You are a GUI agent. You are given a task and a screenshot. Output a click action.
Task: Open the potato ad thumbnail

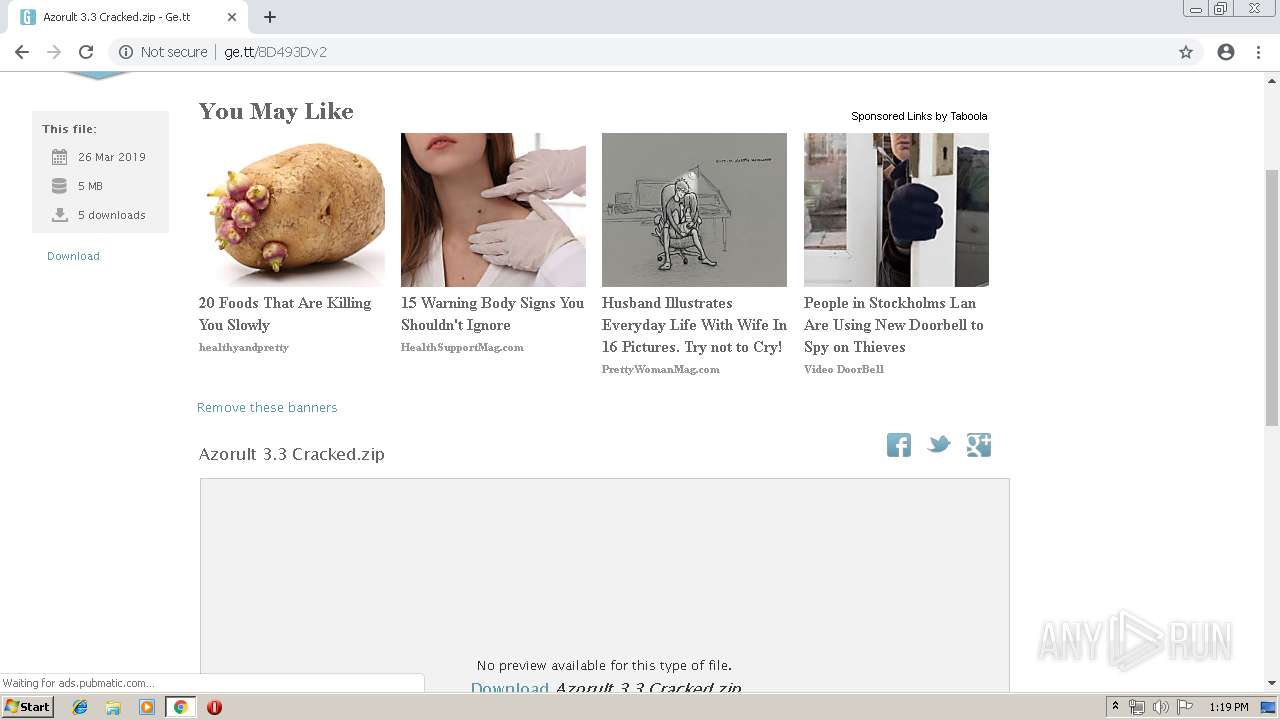pos(292,210)
